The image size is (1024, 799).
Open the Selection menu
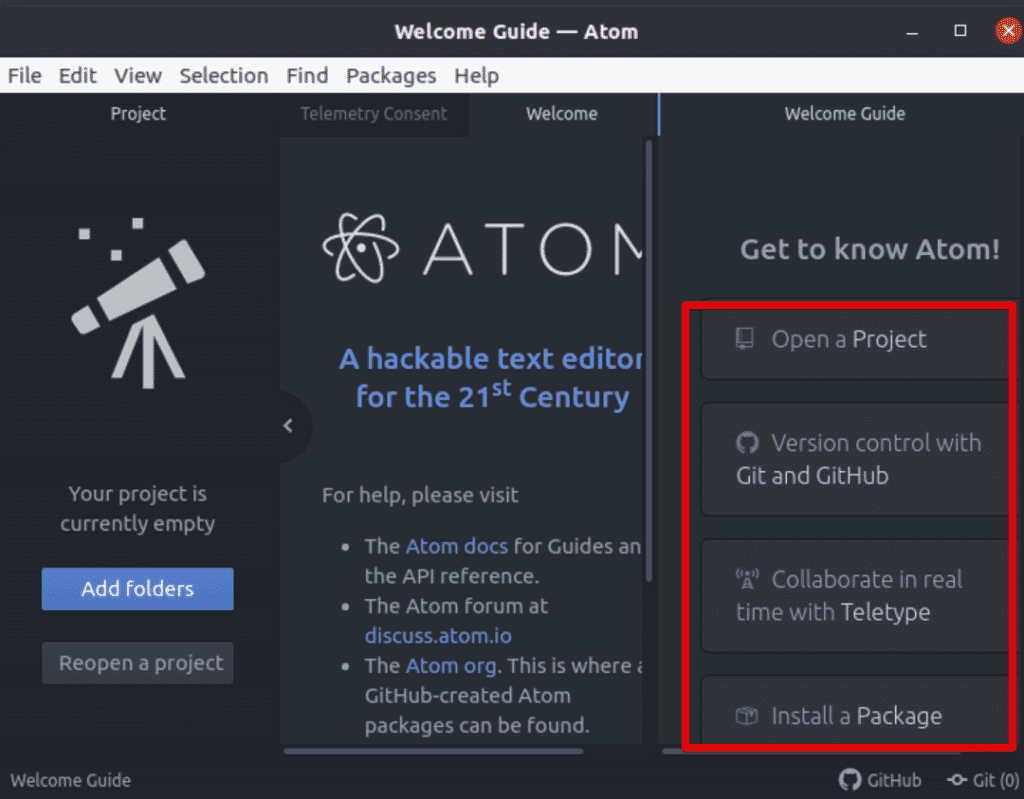[x=223, y=76]
